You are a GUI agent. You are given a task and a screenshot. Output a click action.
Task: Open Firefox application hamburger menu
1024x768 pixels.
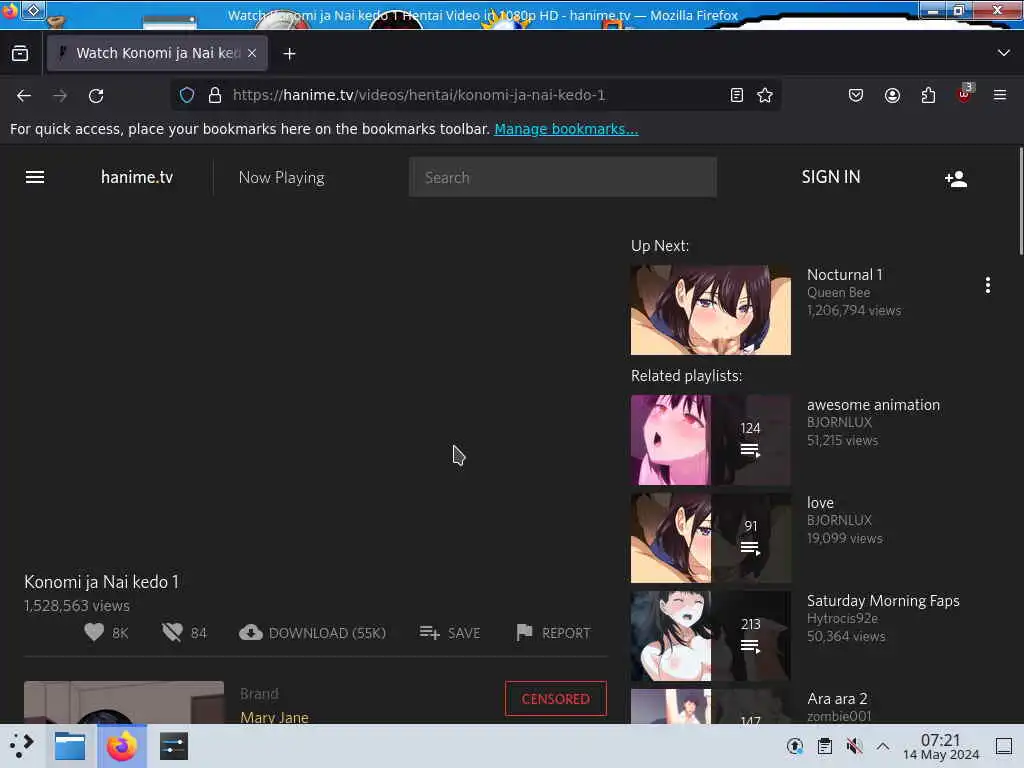pyautogui.click(x=1000, y=95)
